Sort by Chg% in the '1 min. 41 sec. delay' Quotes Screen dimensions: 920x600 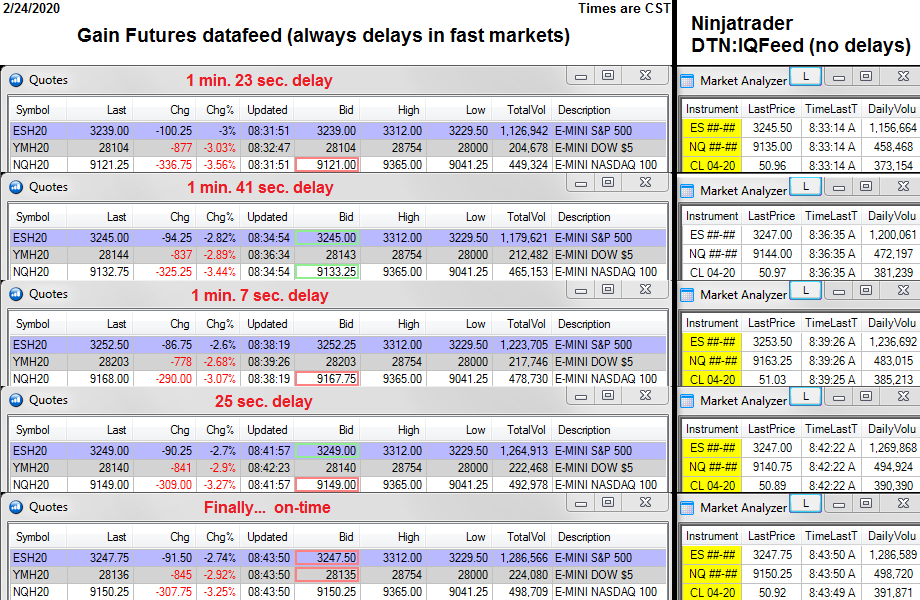(x=219, y=217)
